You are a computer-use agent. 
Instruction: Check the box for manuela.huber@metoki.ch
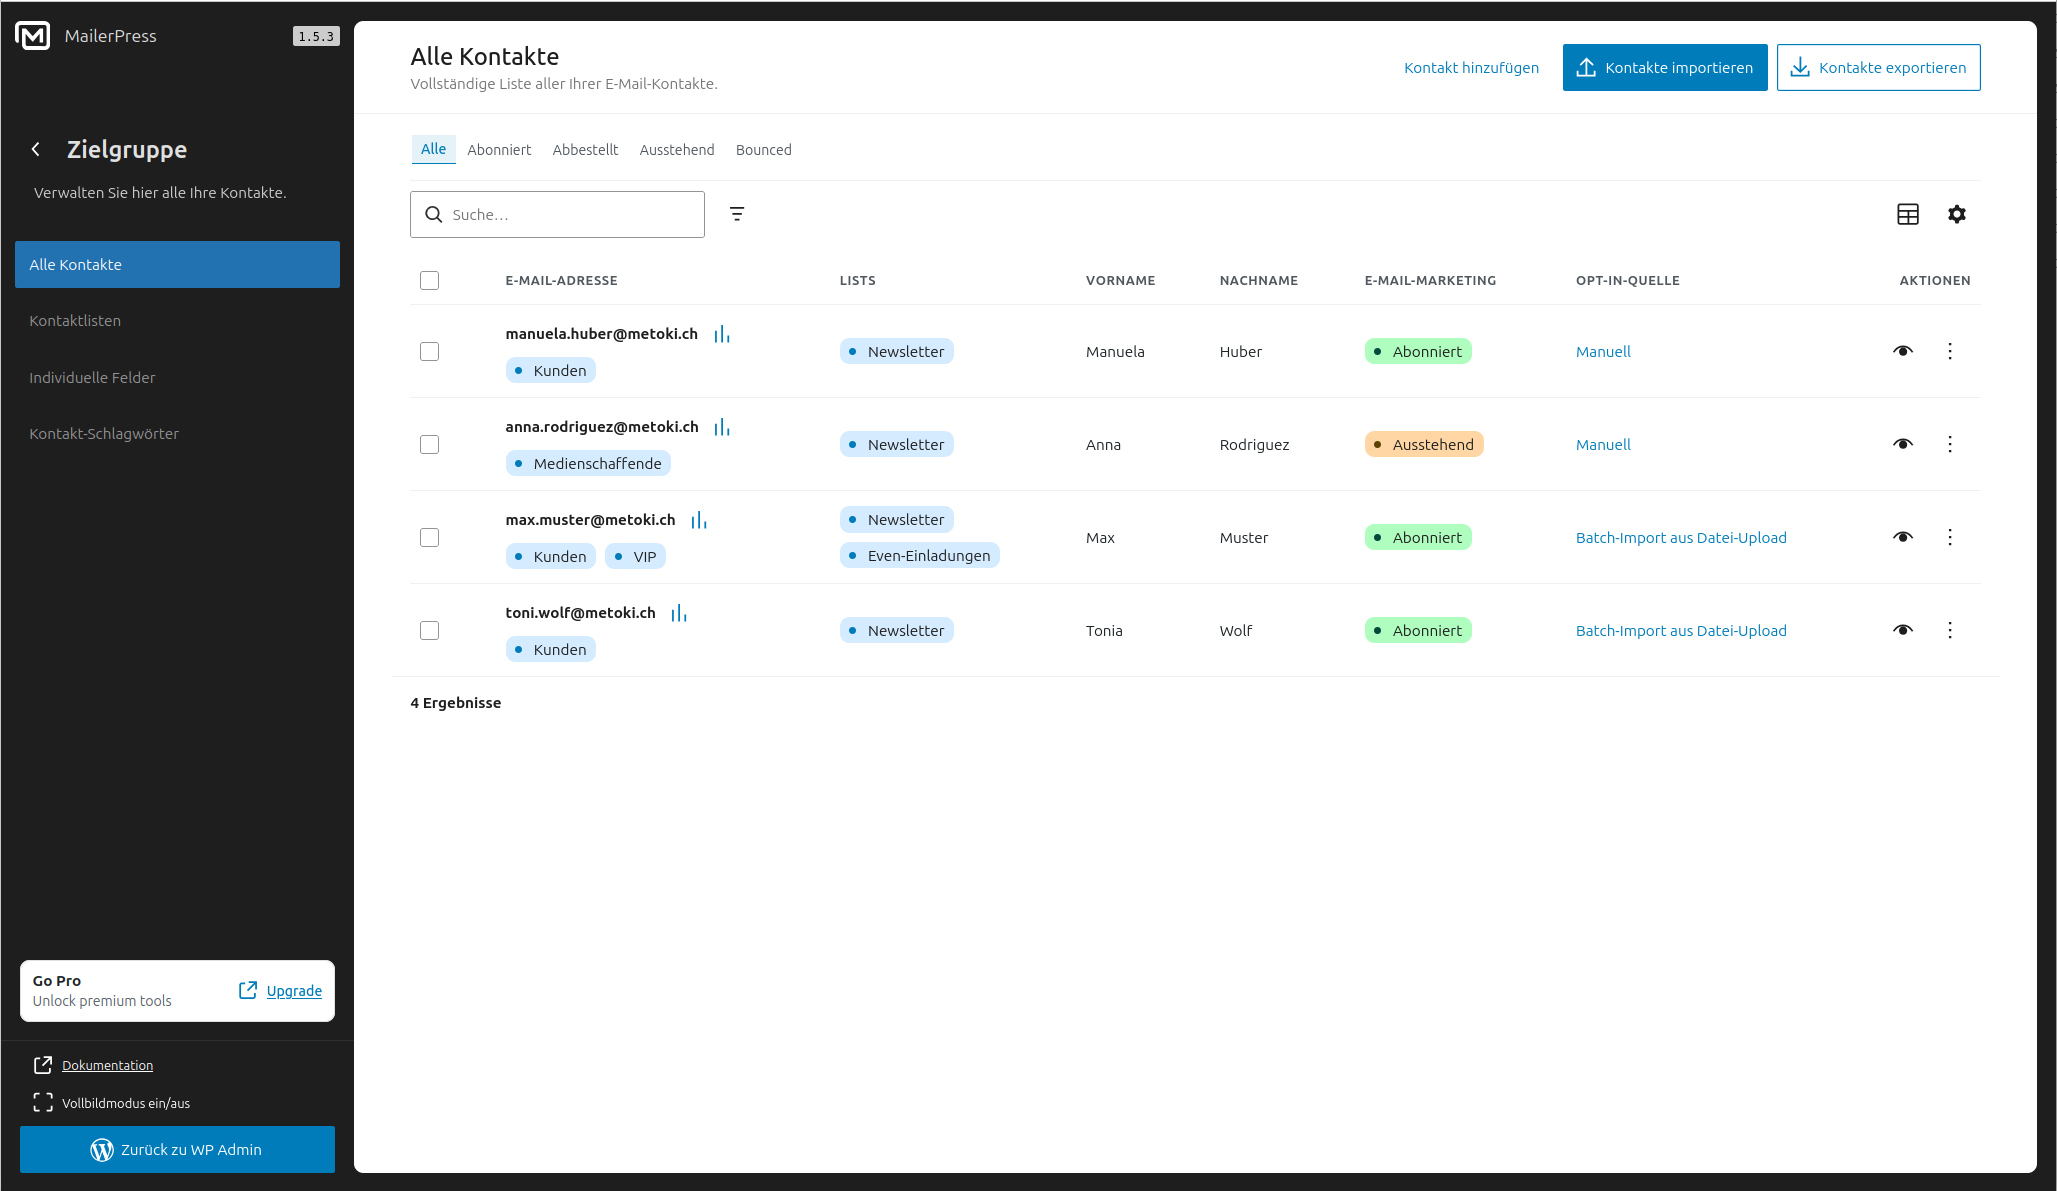pos(429,351)
